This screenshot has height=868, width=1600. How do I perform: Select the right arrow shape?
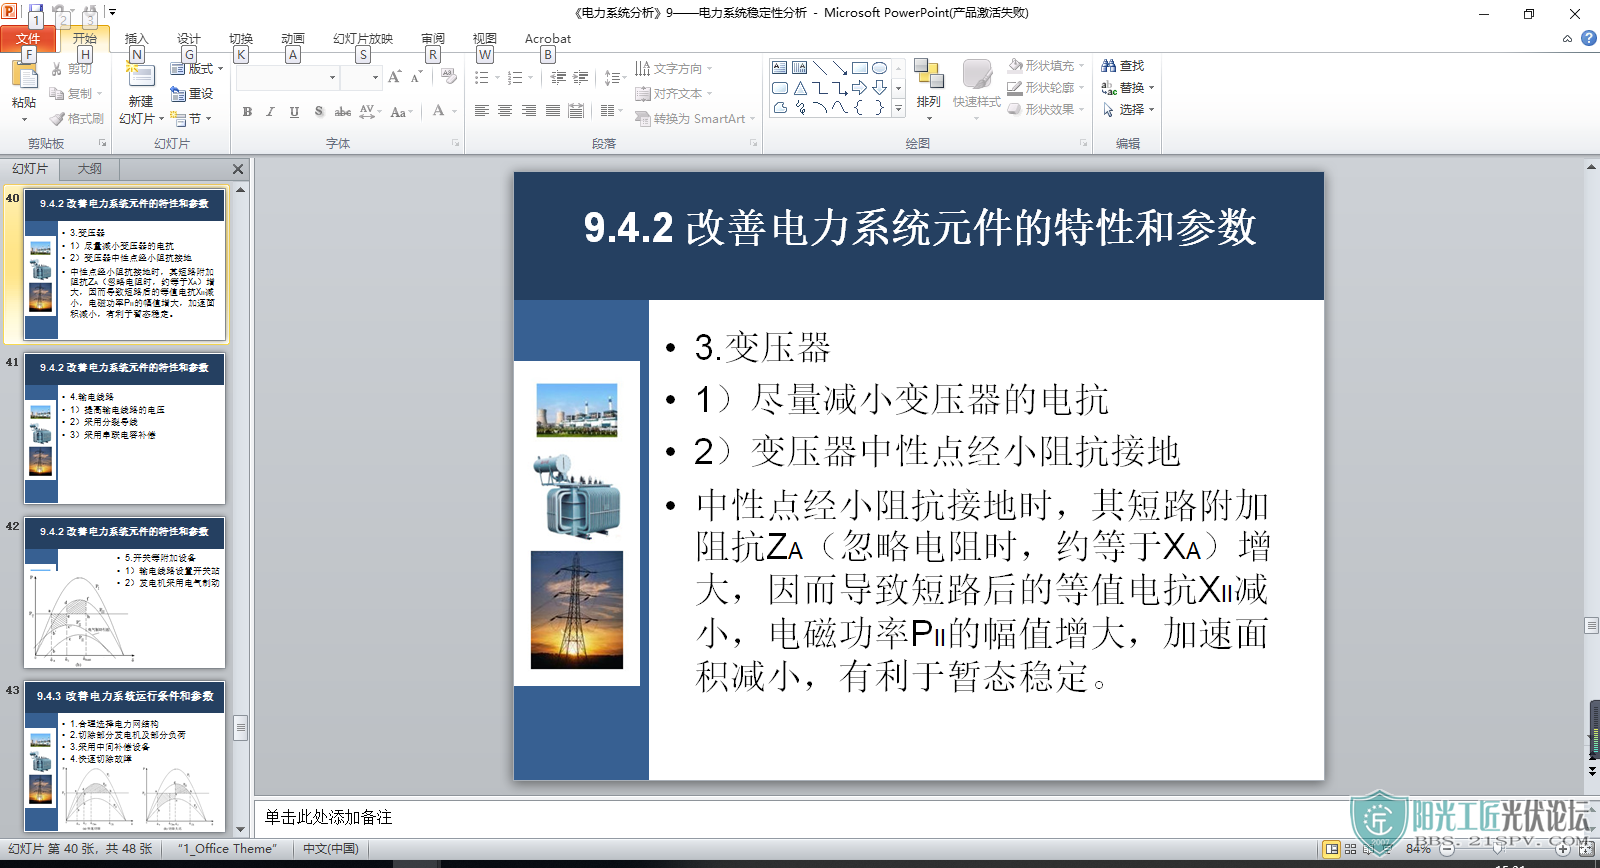860,88
